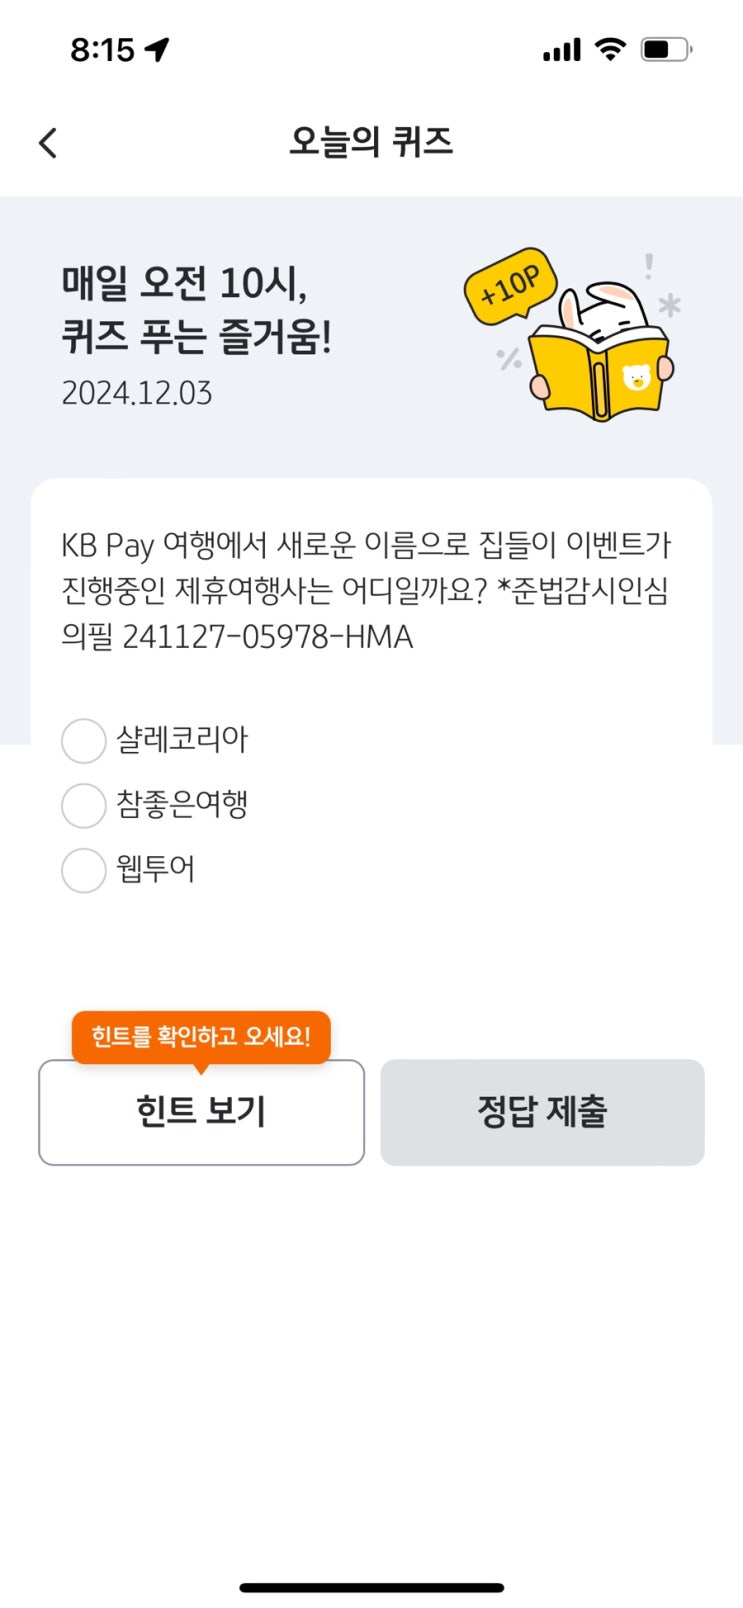Tap the bear face on yellow book
Viewport: 743px width, 1608px height.
click(x=636, y=378)
